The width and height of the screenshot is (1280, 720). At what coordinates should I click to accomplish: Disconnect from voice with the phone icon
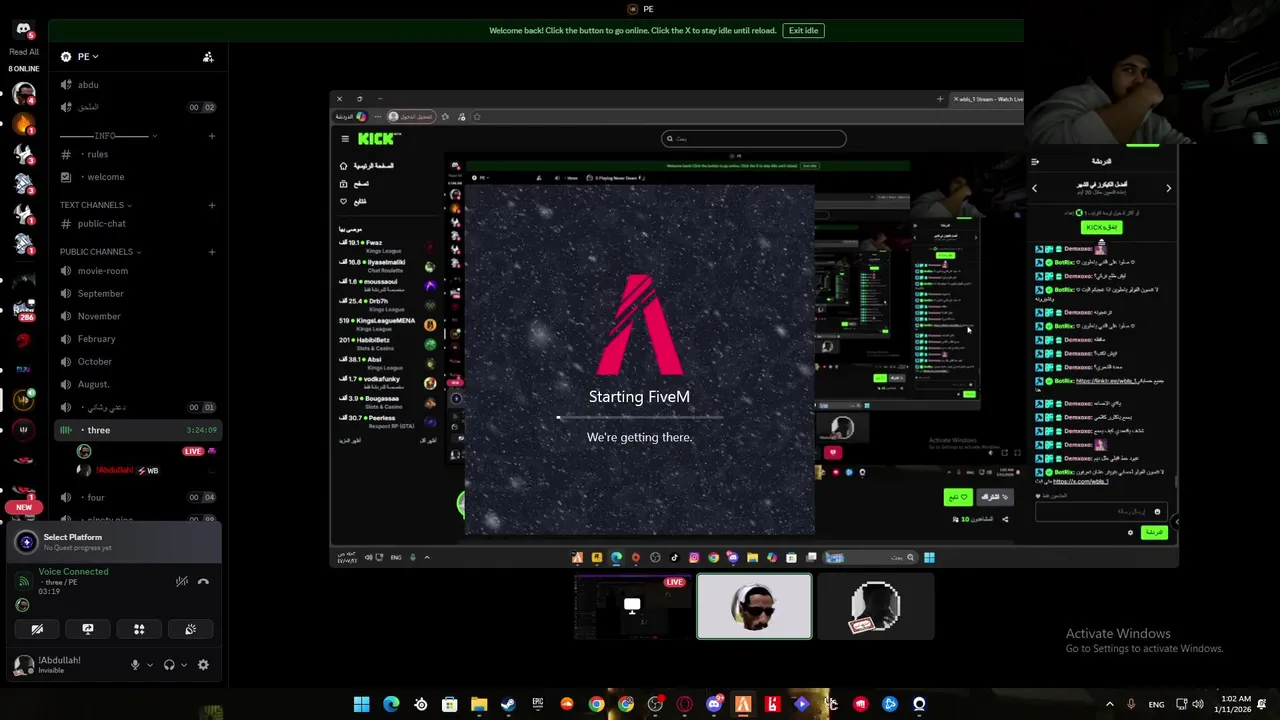[x=203, y=581]
